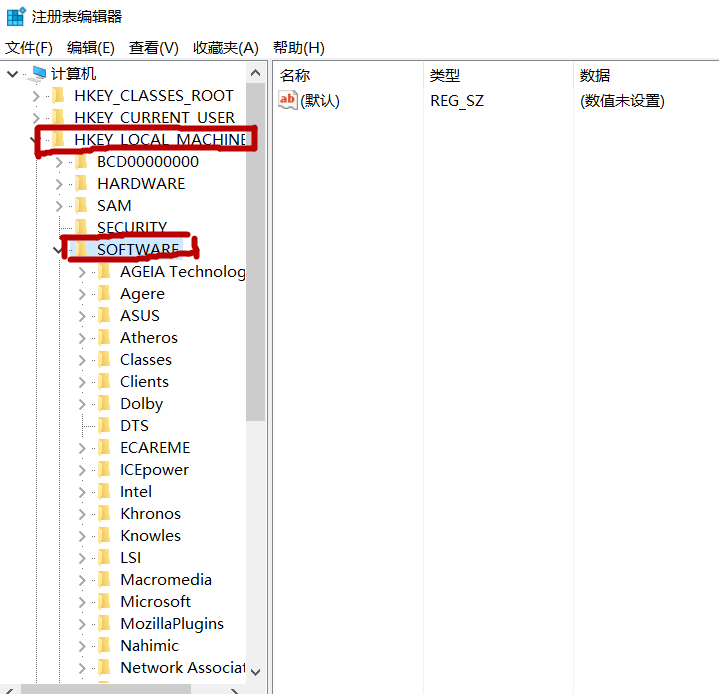This screenshot has width=719, height=694.
Task: Expand the HARDWARE key
Action: [59, 184]
